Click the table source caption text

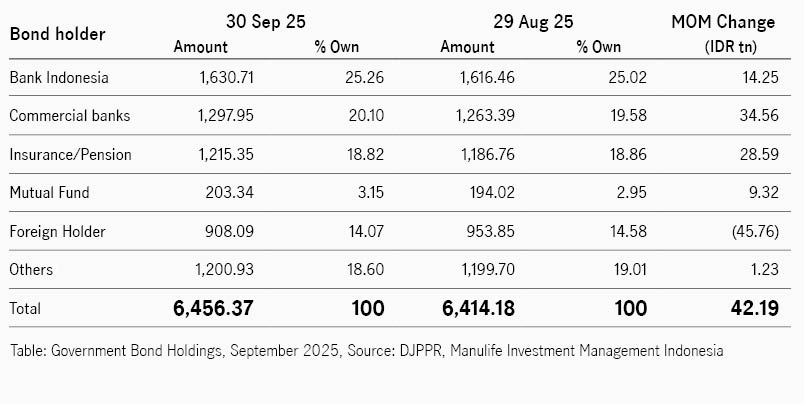[x=366, y=351]
